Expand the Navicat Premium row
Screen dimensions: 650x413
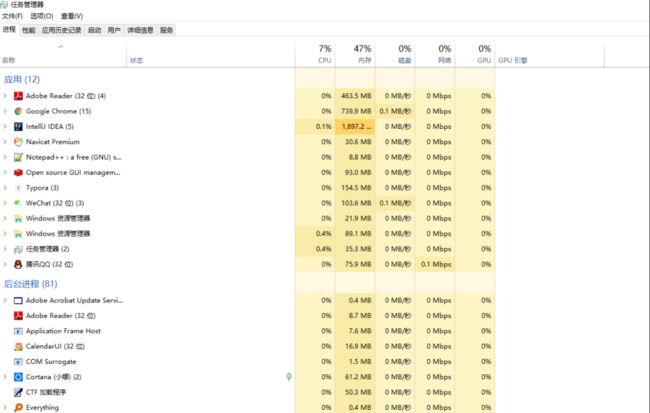(x=5, y=142)
